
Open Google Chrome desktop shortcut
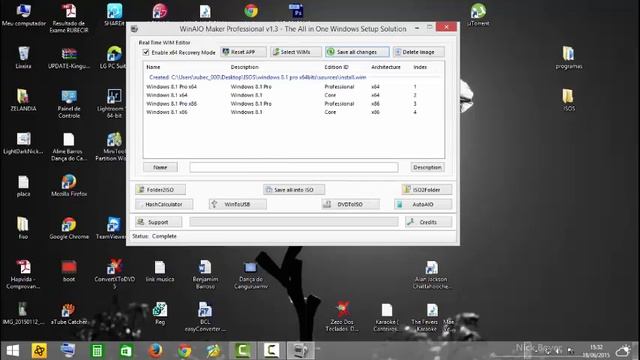69,228
